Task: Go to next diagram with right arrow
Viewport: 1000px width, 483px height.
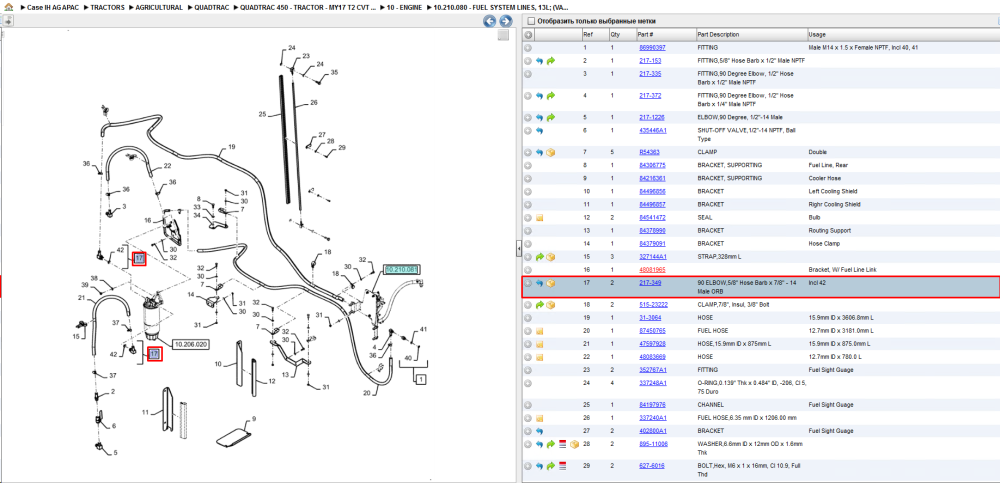Action: (505, 21)
